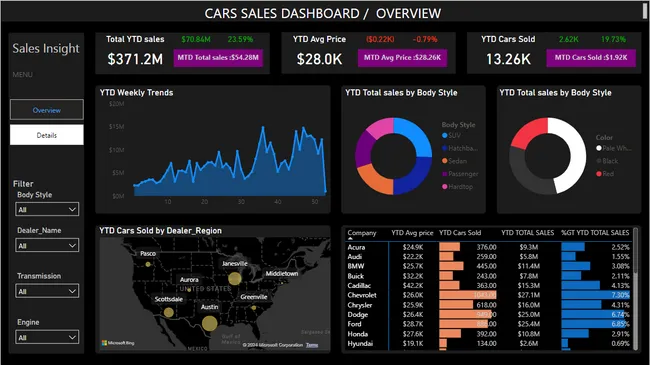Click the MTD Cars Sold purple card
Viewport: 650px width, 365px height.
coord(591,58)
